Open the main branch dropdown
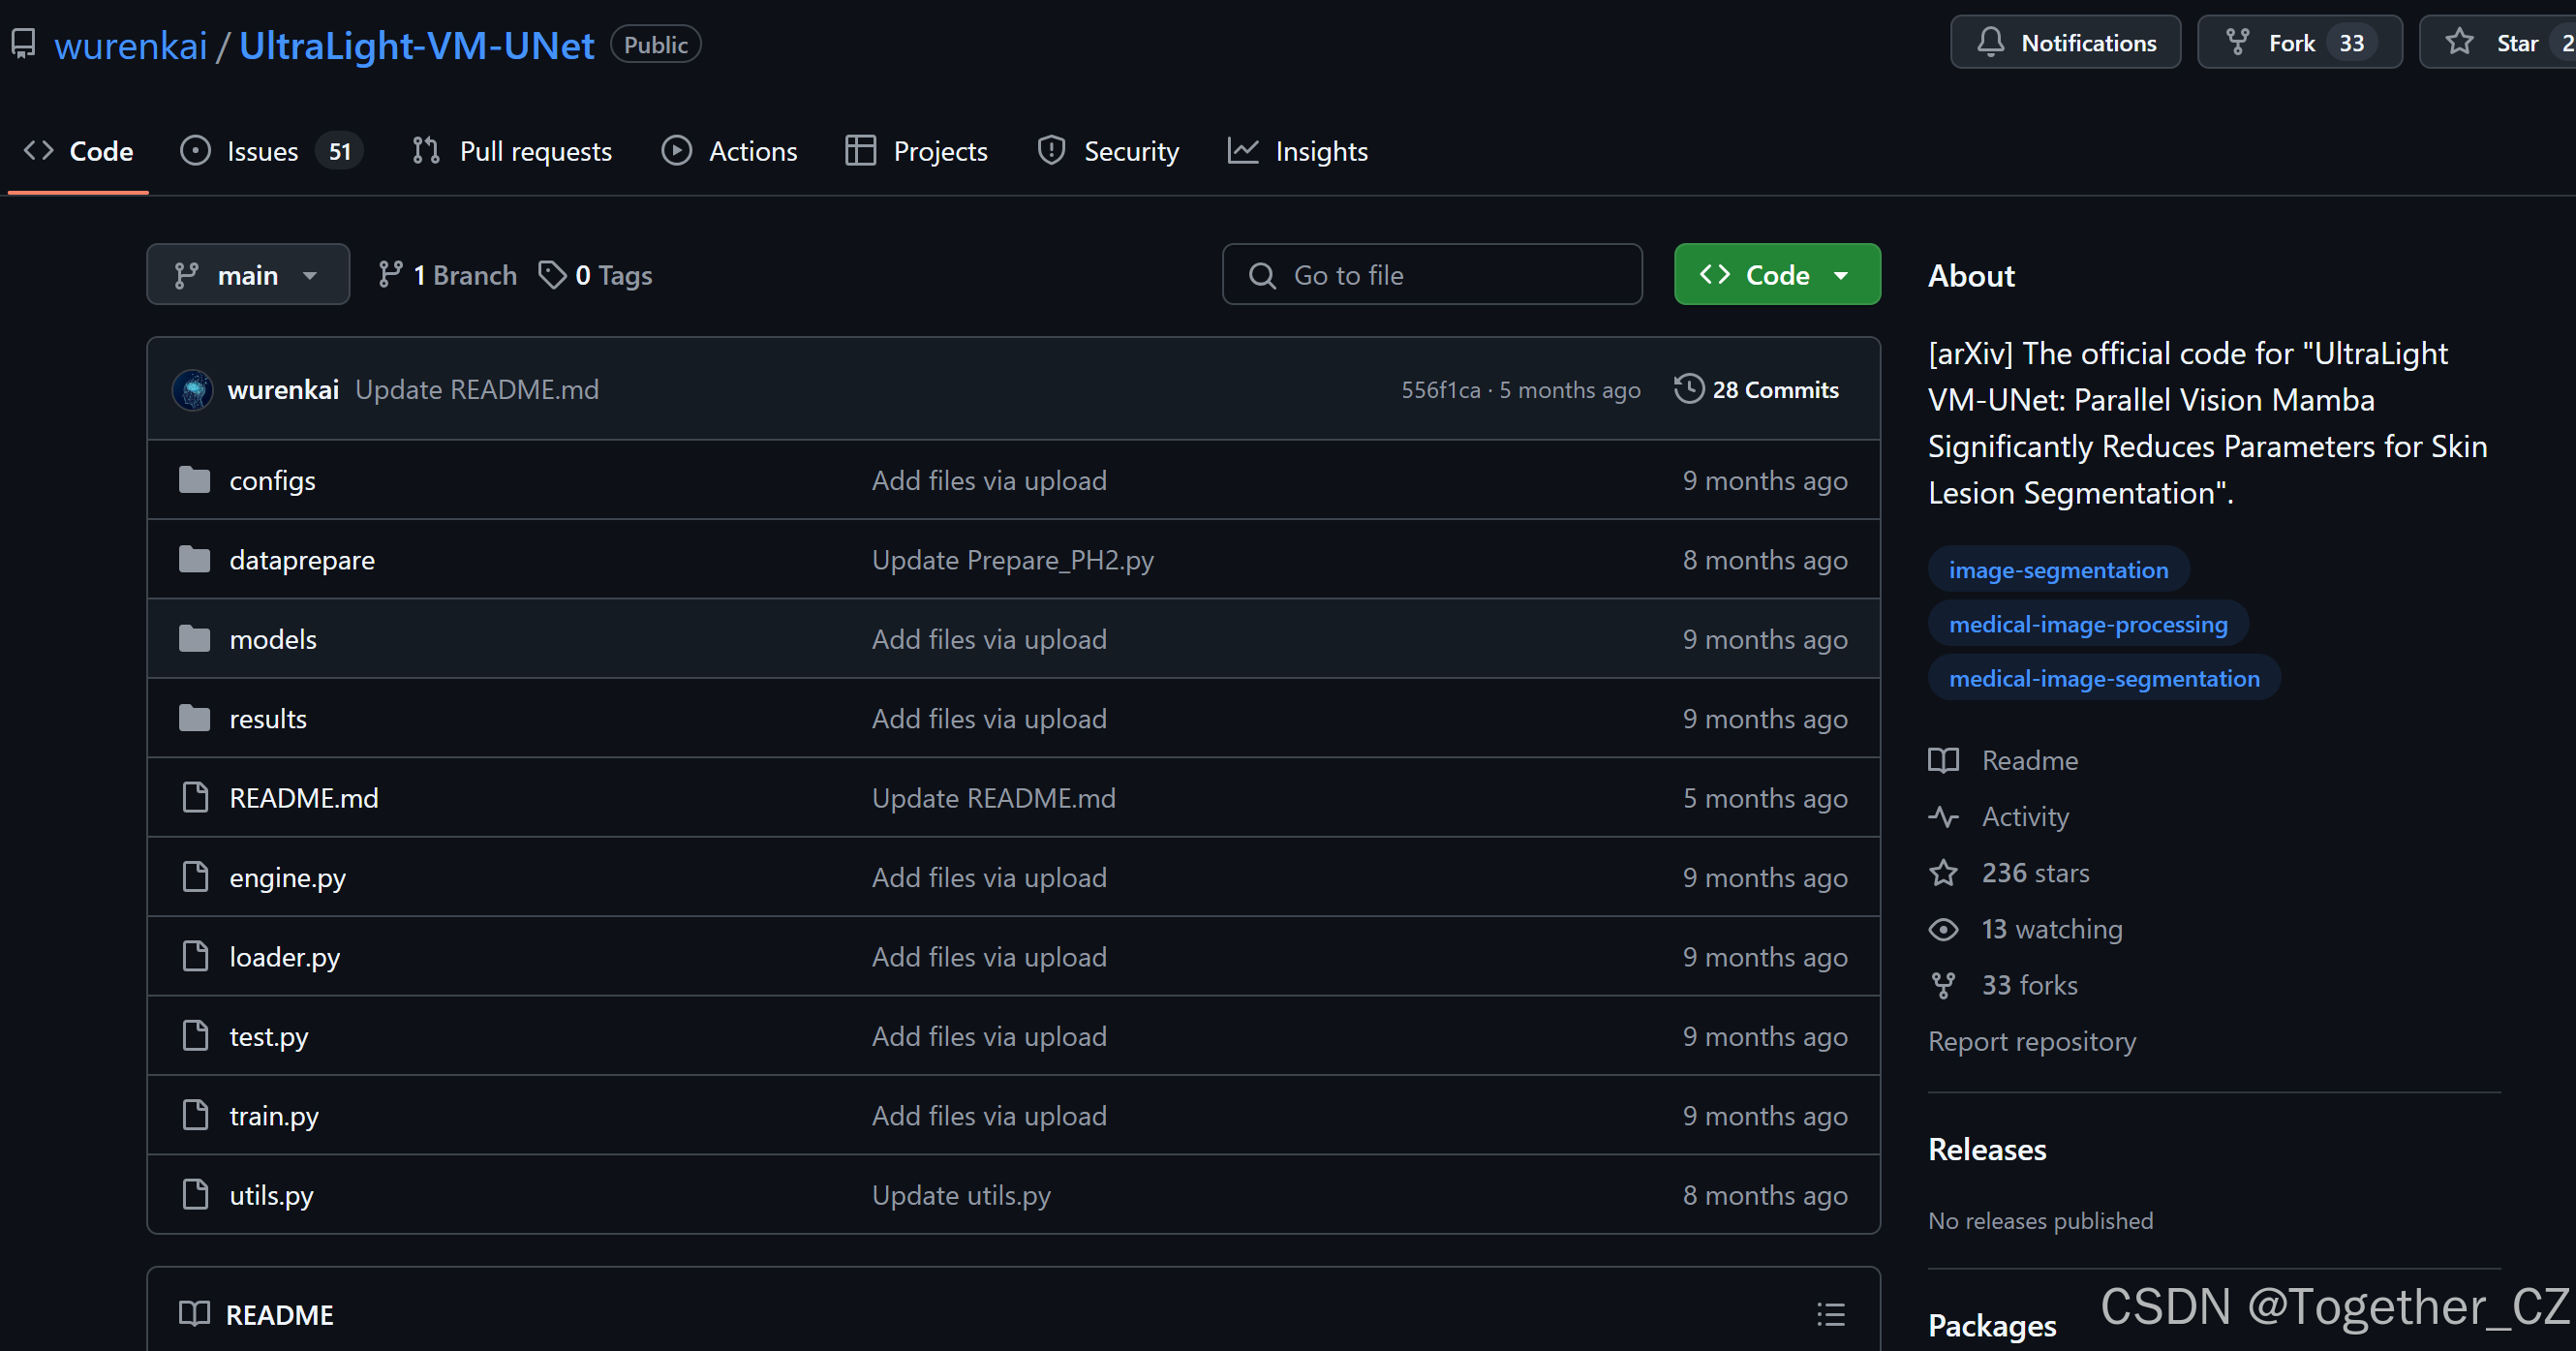The height and width of the screenshot is (1351, 2576). [248, 275]
